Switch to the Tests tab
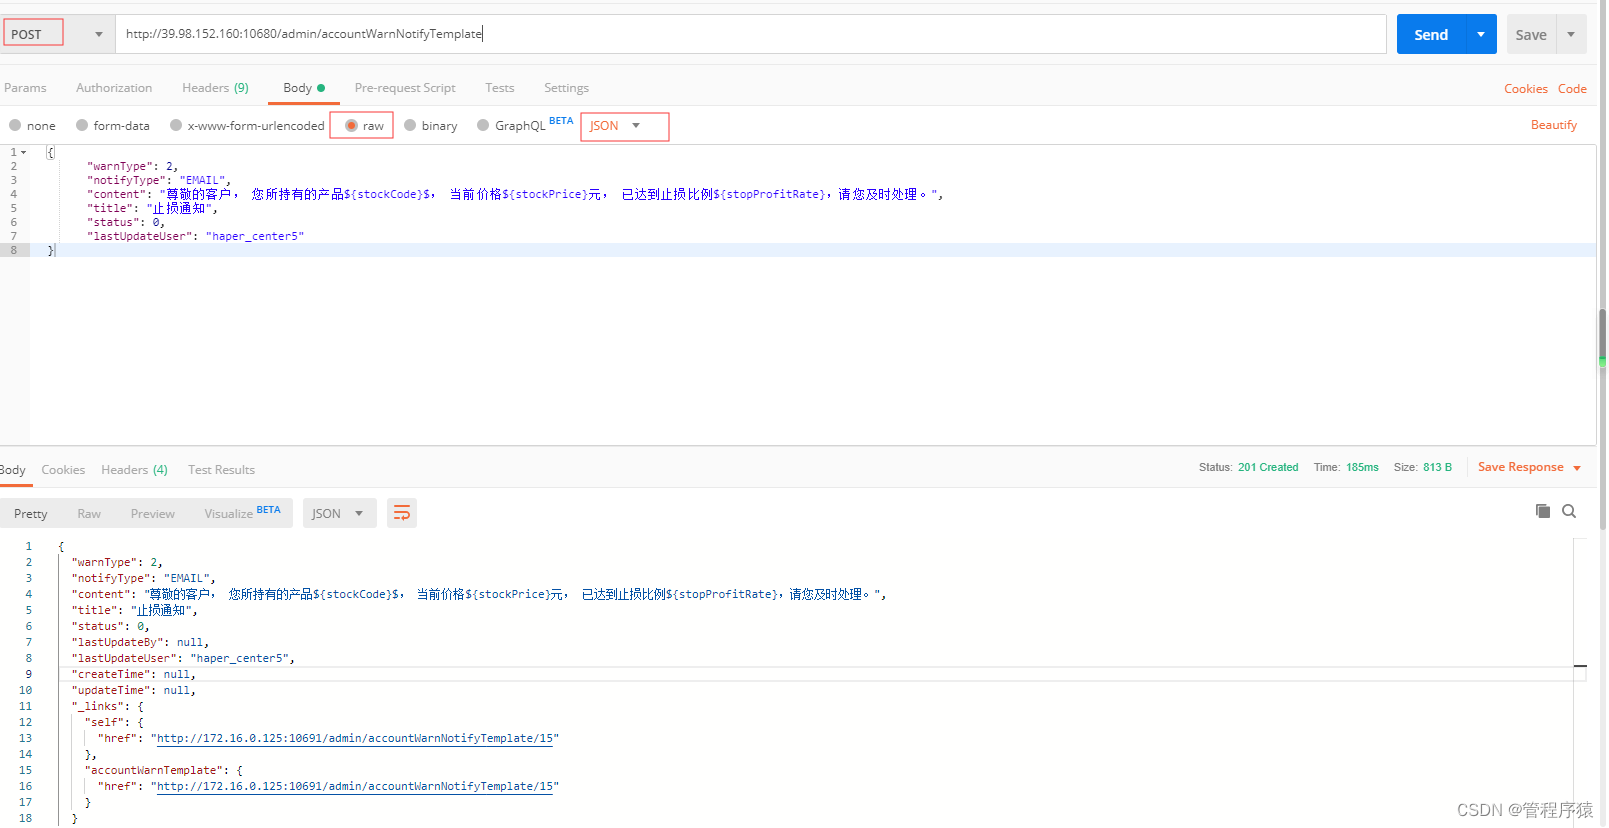 pyautogui.click(x=500, y=88)
